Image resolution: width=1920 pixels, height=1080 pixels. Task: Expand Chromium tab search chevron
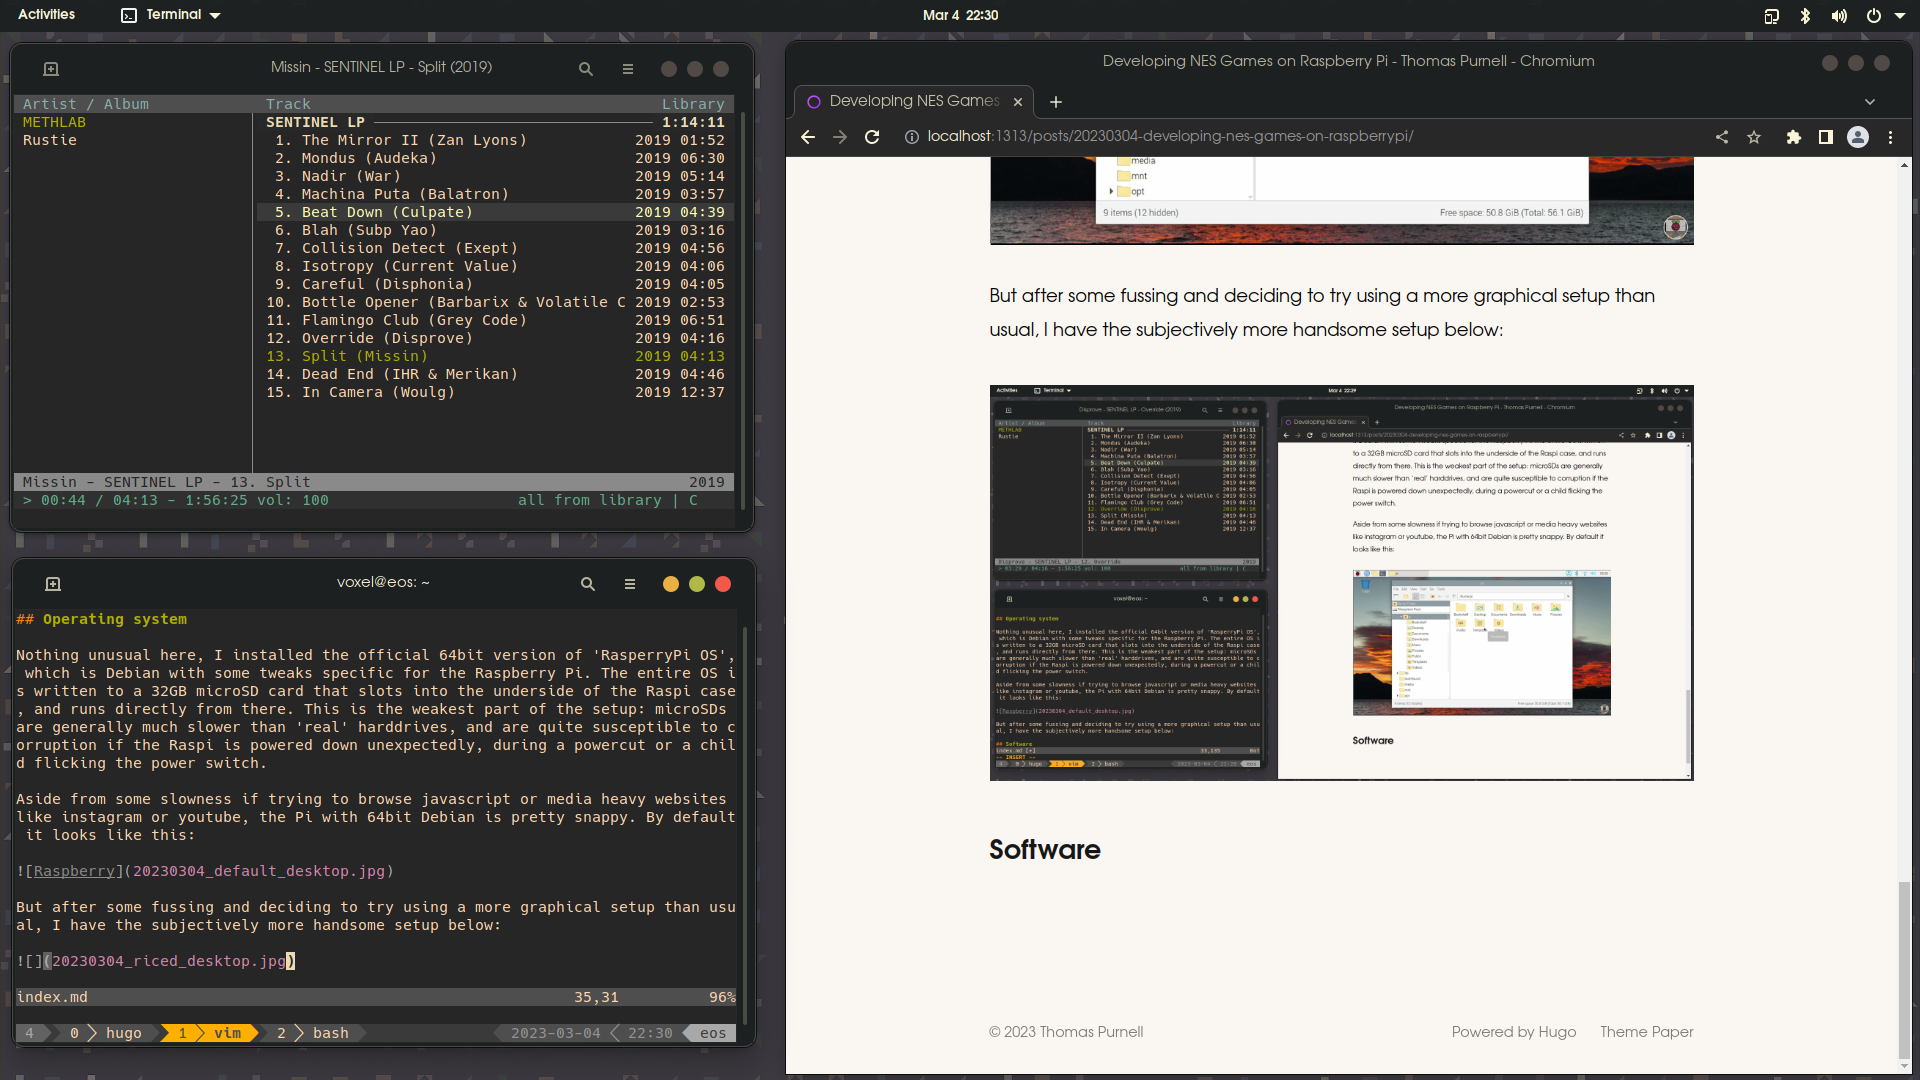pos(1870,102)
